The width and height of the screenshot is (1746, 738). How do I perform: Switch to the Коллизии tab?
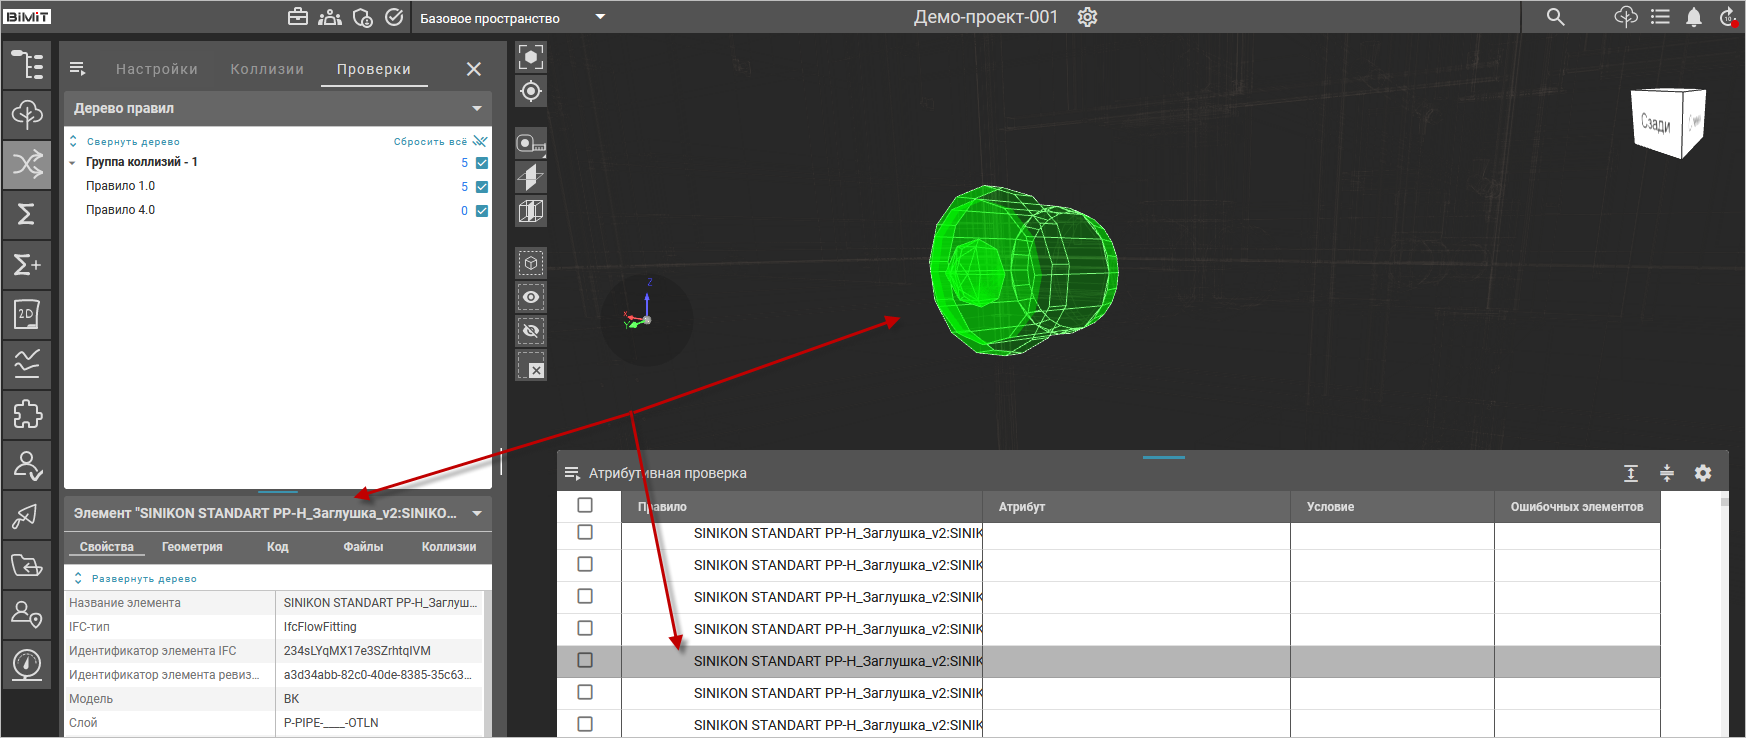pyautogui.click(x=267, y=69)
